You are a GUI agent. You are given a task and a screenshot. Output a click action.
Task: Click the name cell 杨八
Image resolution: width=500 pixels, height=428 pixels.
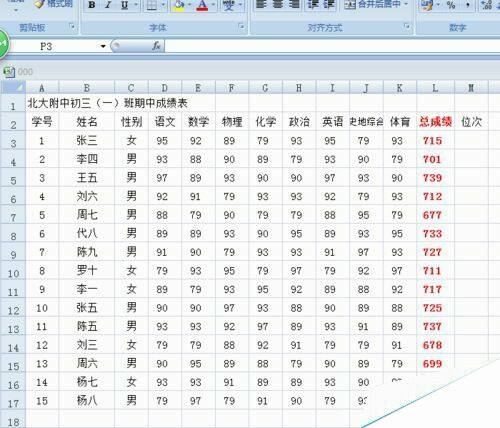click(x=87, y=400)
